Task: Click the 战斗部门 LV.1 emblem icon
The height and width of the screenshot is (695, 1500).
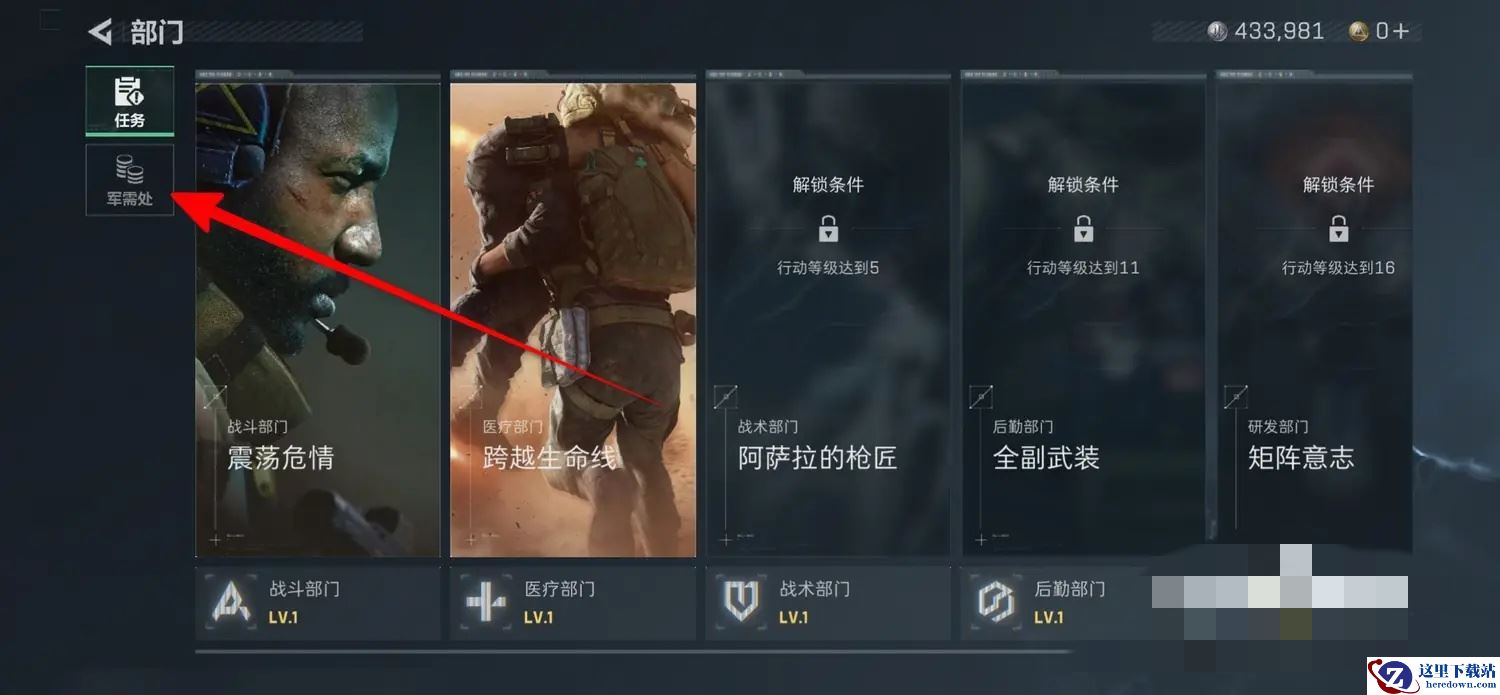Action: 232,603
